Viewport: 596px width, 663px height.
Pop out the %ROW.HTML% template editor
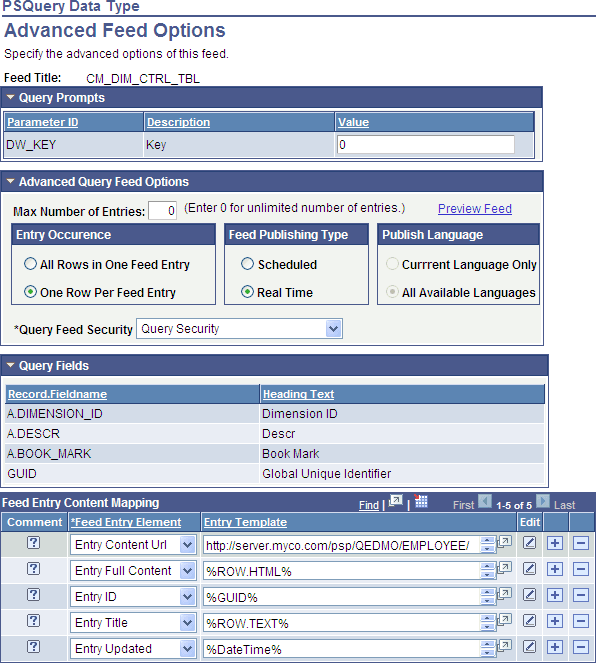tap(504, 568)
